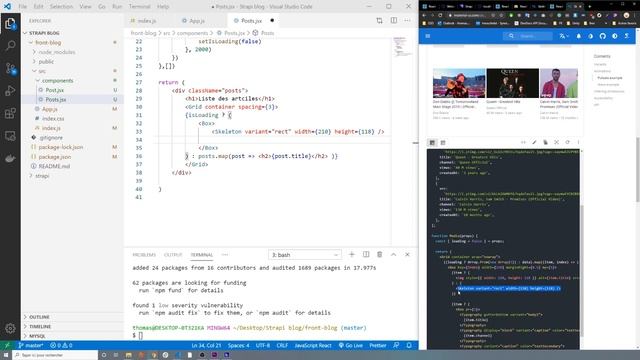640x360 pixels.
Task: Open the hamburger menu on Material-UI site
Action: 428,36
